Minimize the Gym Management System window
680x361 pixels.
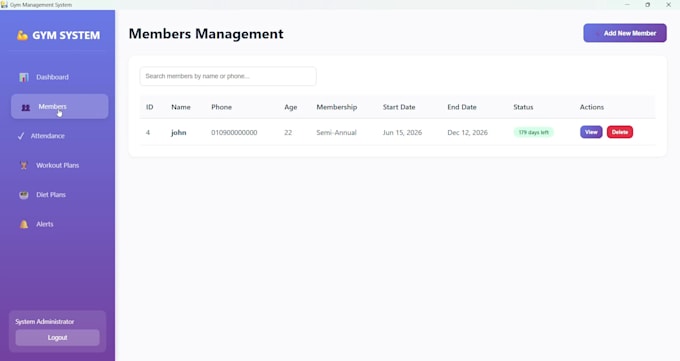click(627, 5)
